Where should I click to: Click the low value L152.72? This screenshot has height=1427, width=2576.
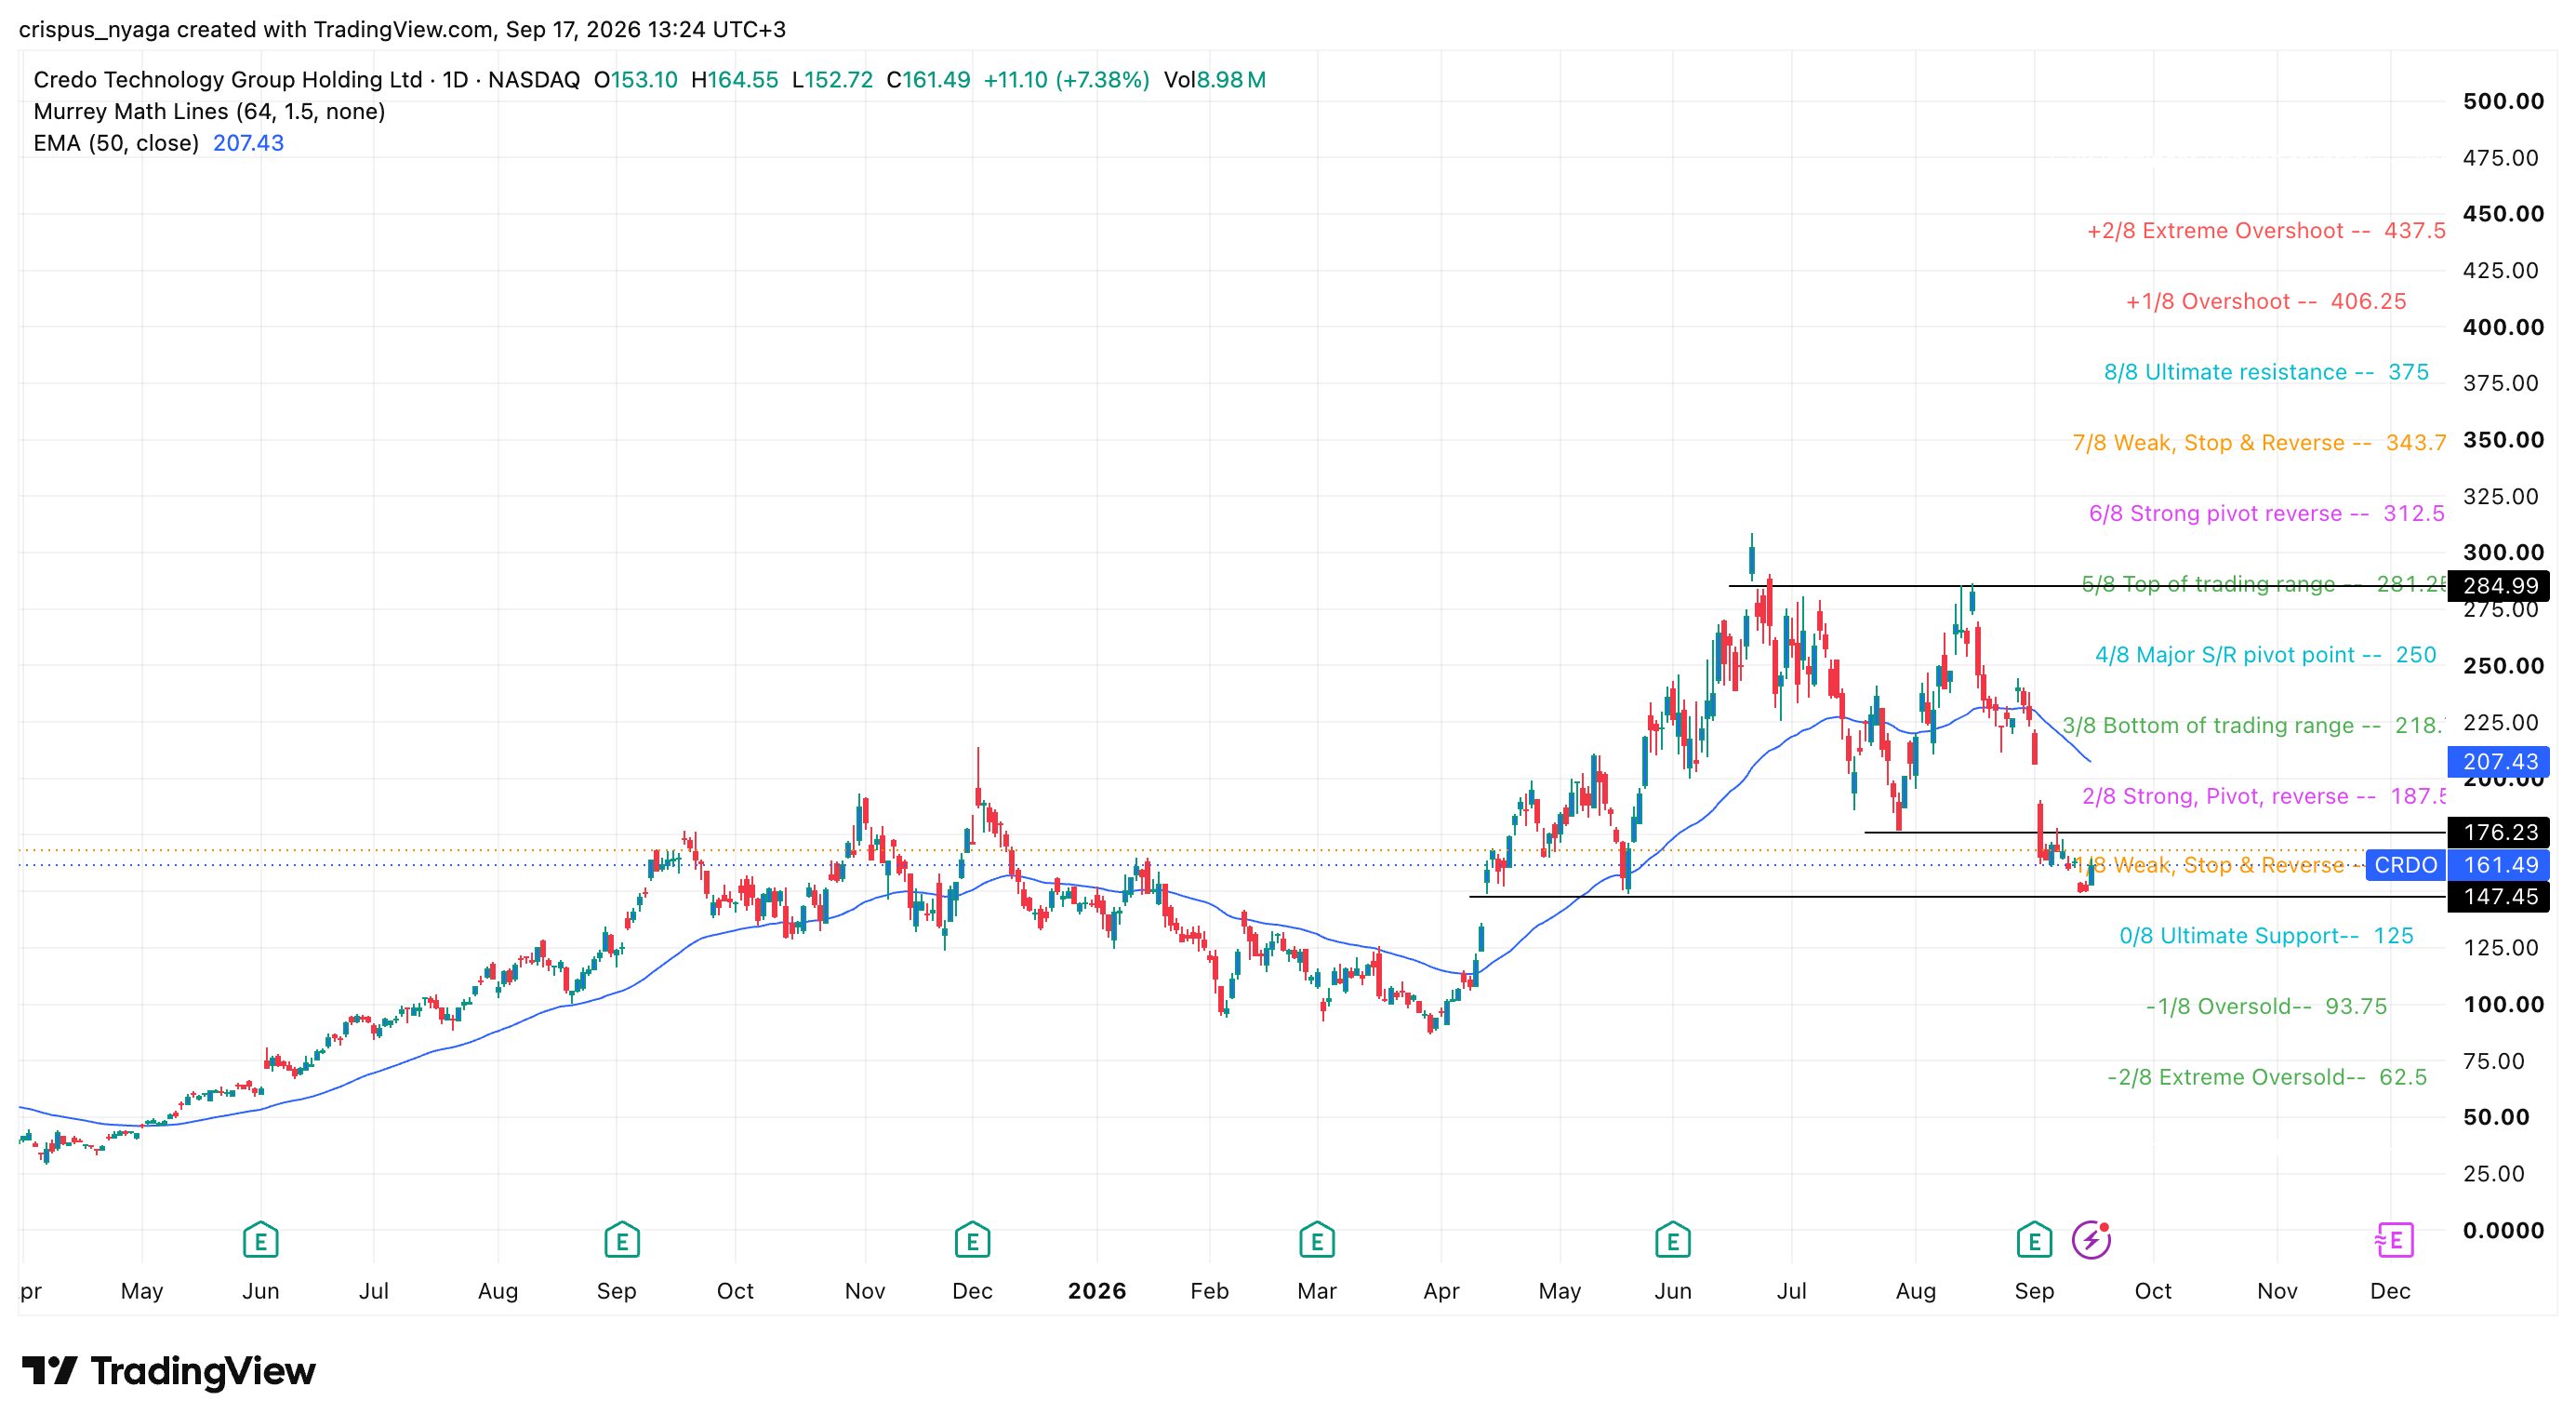(833, 80)
